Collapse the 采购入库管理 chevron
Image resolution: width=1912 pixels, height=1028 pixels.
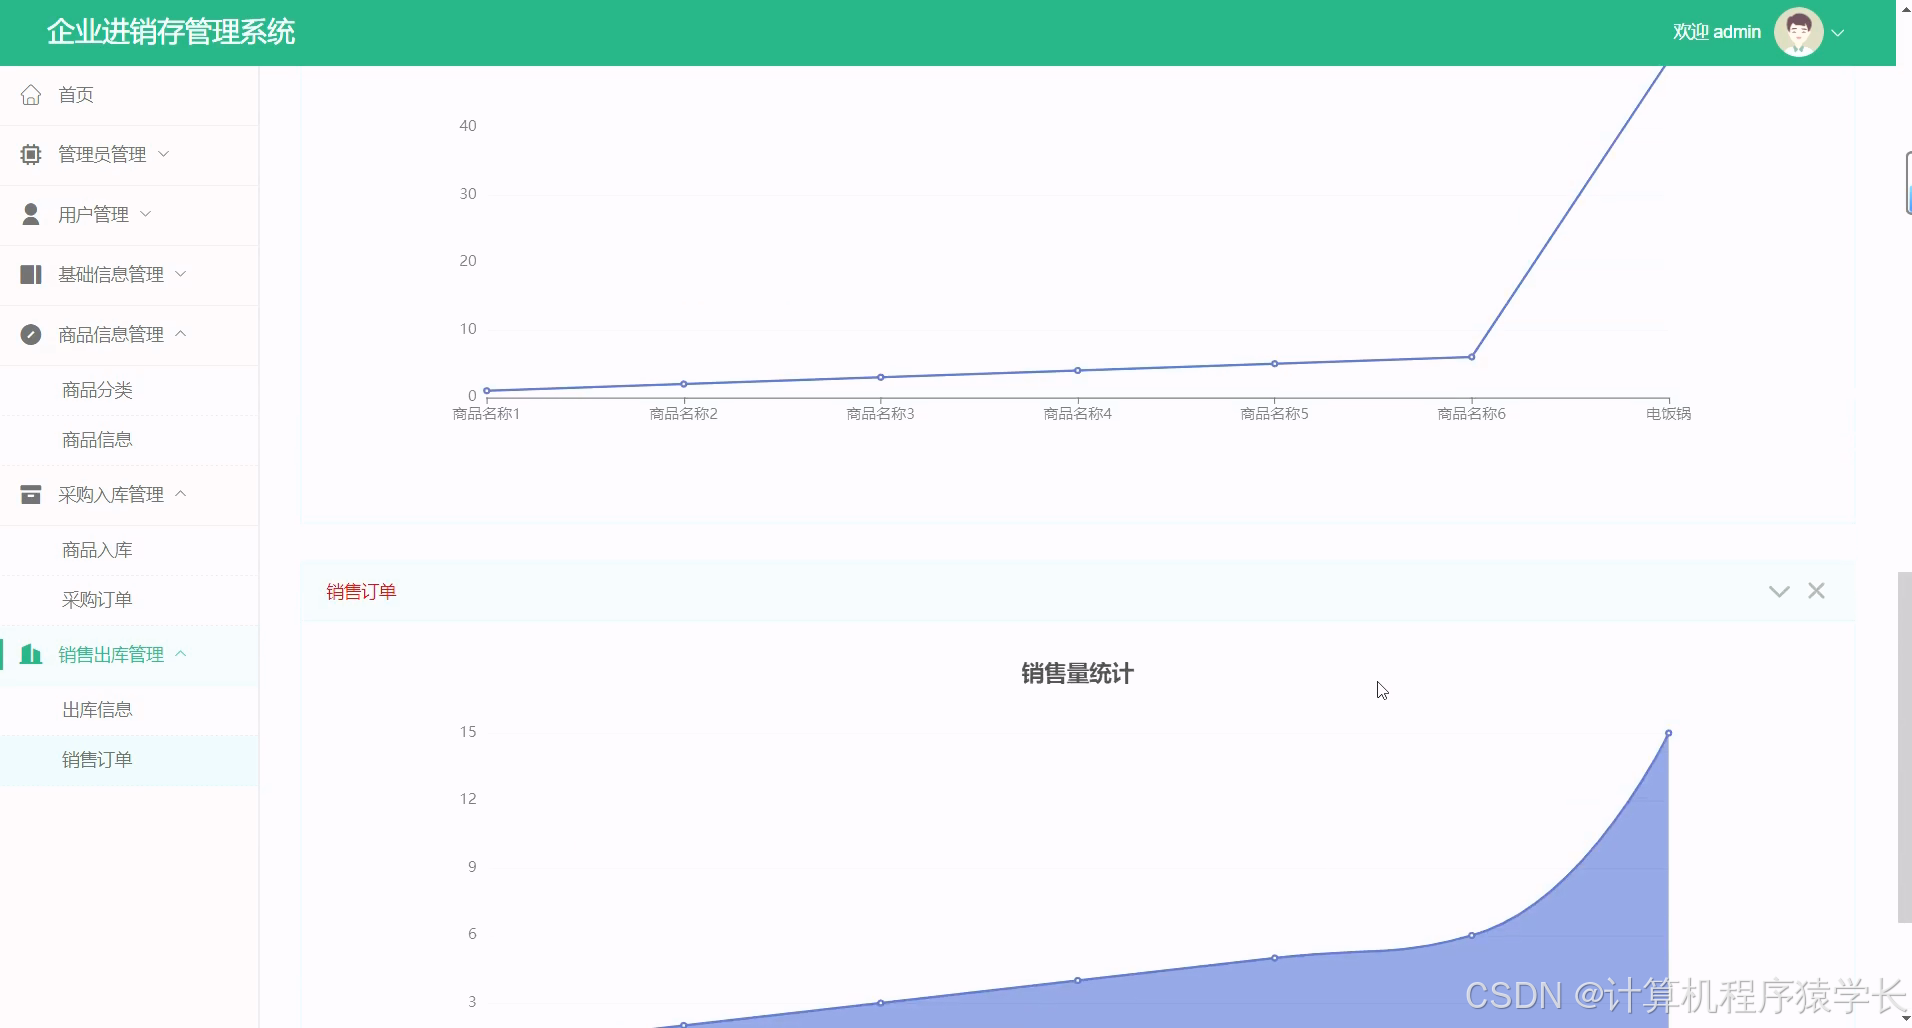tap(181, 494)
